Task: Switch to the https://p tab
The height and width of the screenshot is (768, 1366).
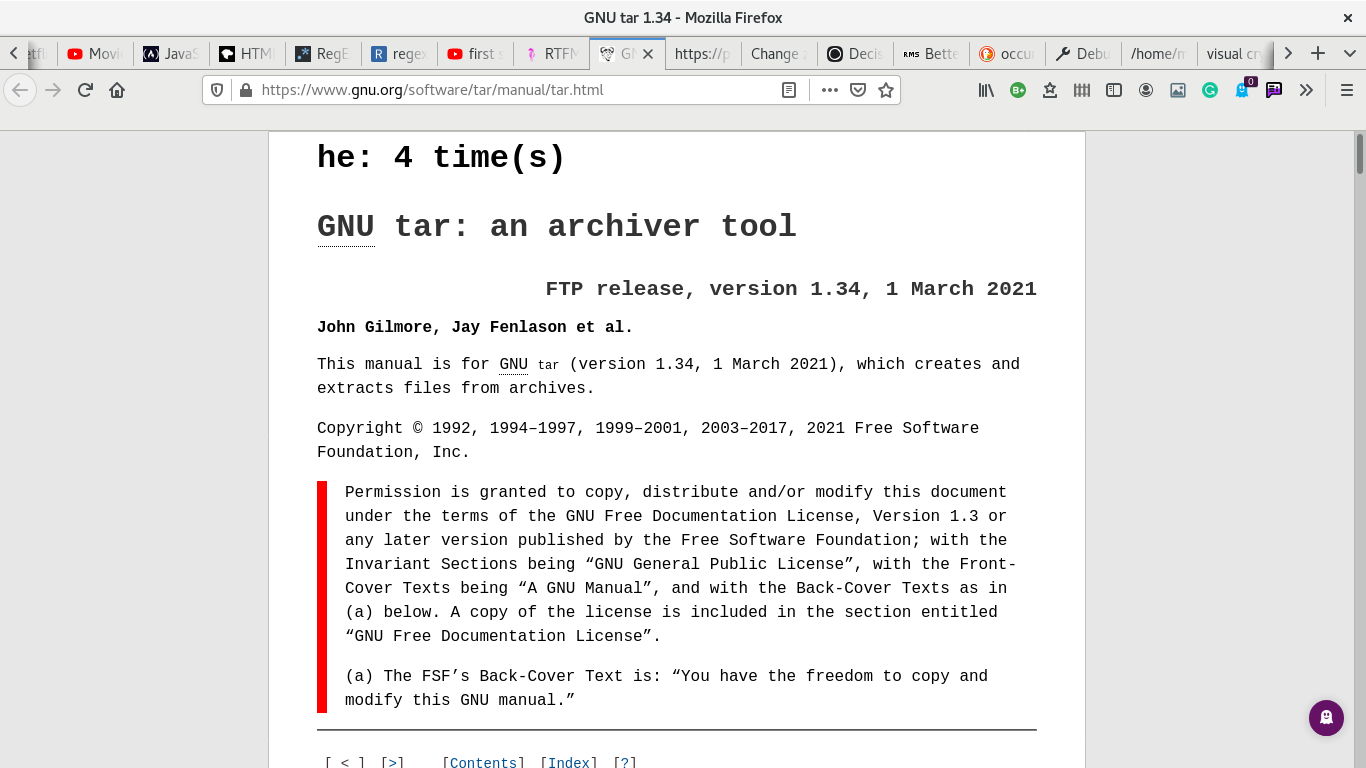Action: tap(703, 54)
